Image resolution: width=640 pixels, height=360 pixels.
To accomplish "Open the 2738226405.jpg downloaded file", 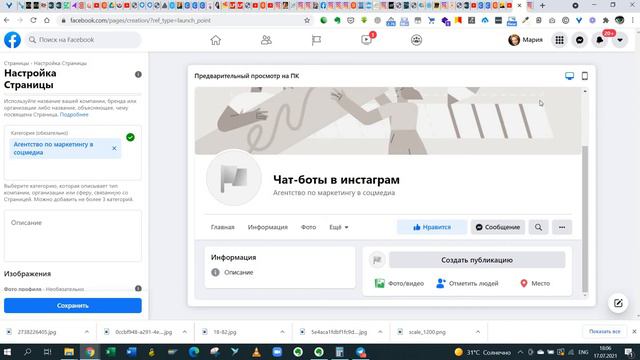I will pyautogui.click(x=37, y=332).
